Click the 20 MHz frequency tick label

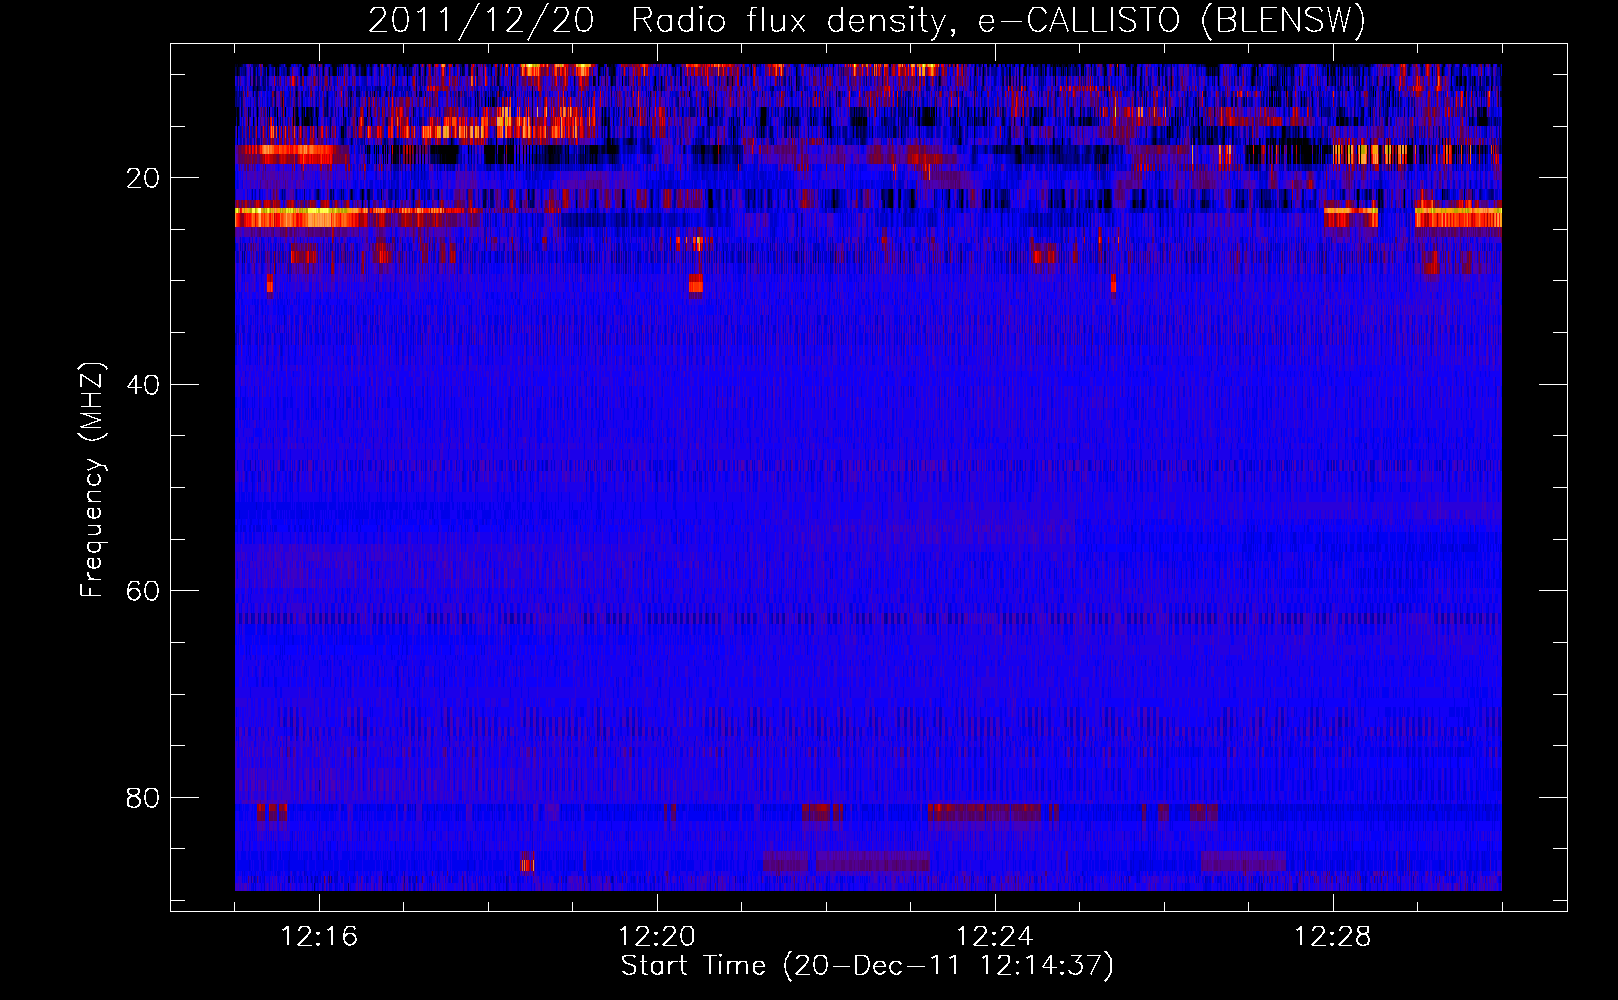[x=144, y=178]
